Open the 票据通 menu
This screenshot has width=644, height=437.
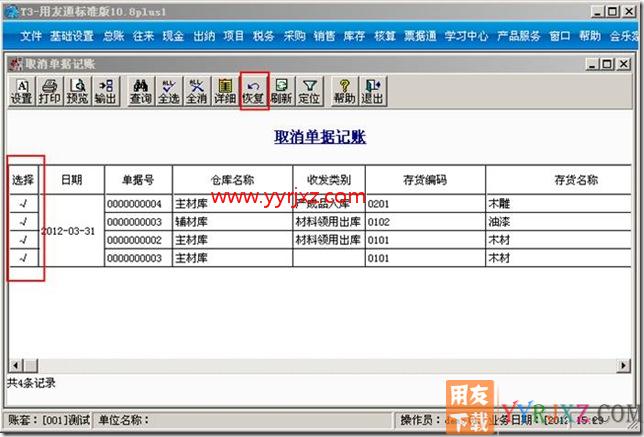click(420, 36)
